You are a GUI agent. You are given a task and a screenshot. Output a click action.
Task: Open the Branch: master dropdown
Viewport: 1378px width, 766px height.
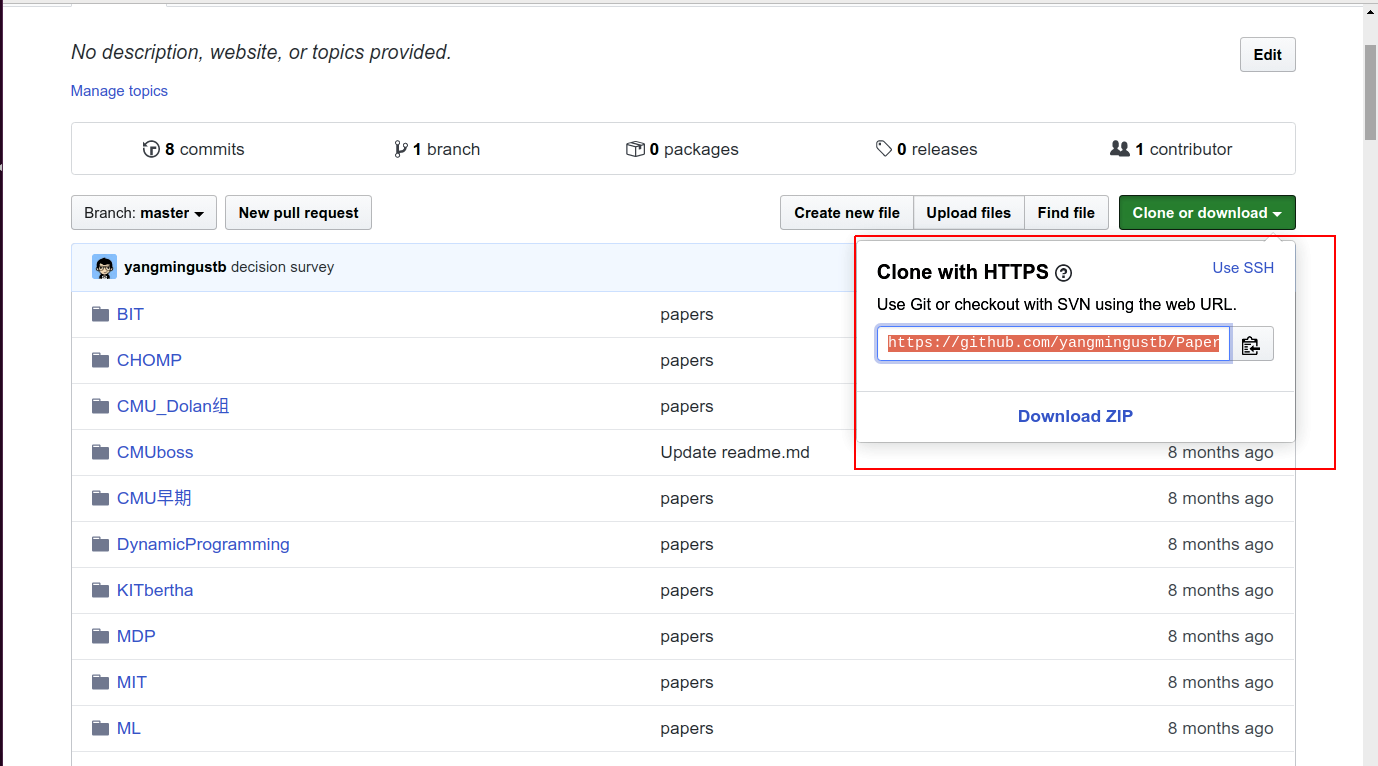click(144, 213)
